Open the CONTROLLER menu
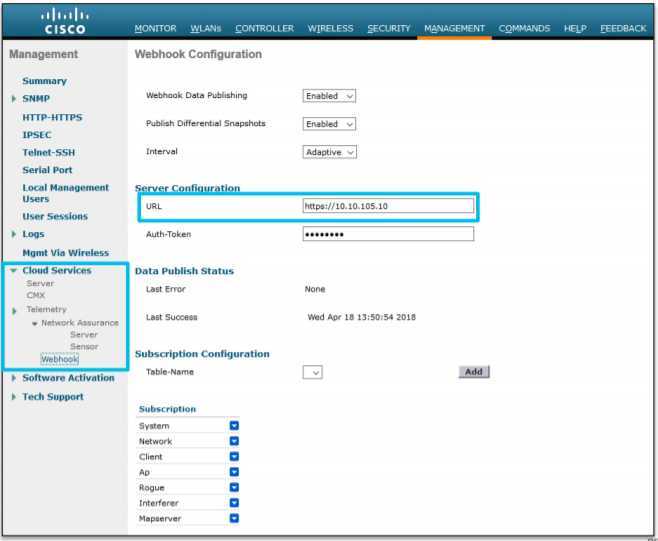The image size is (658, 541). tap(264, 29)
